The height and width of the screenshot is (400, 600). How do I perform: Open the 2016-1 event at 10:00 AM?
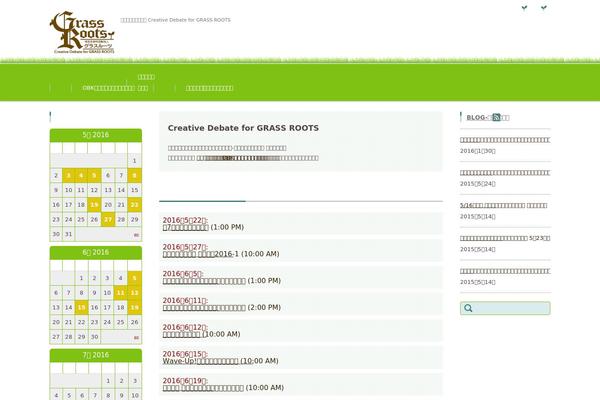coord(201,254)
